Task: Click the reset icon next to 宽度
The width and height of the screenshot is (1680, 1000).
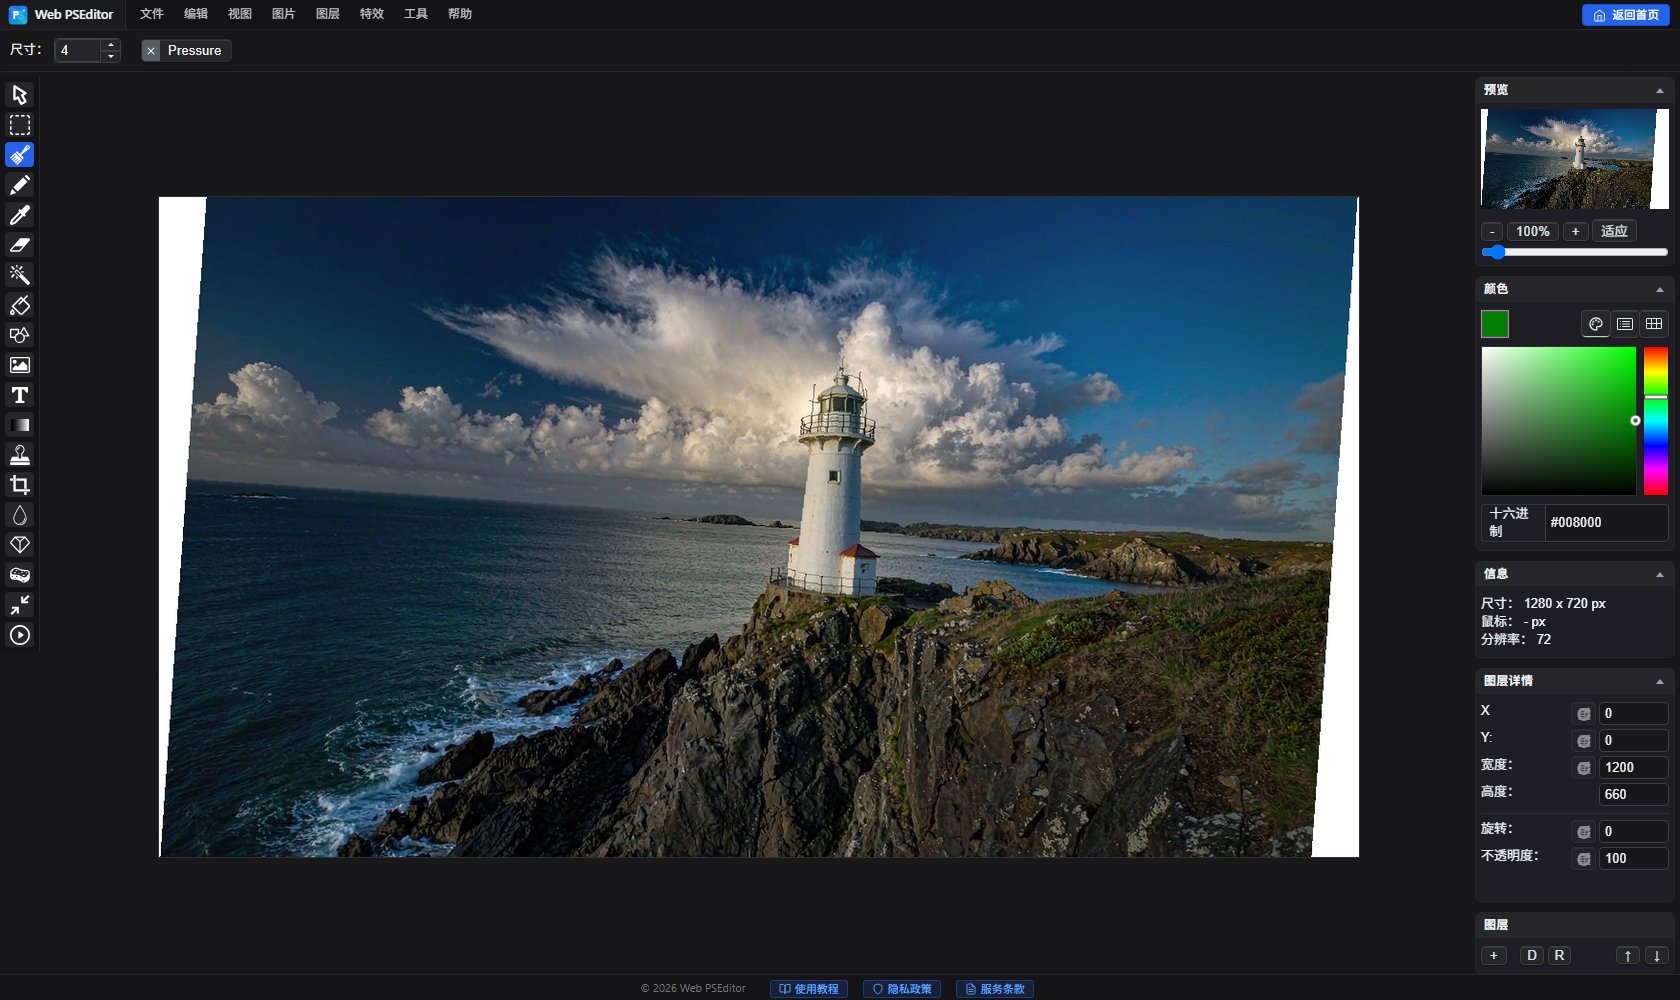Action: tap(1584, 768)
